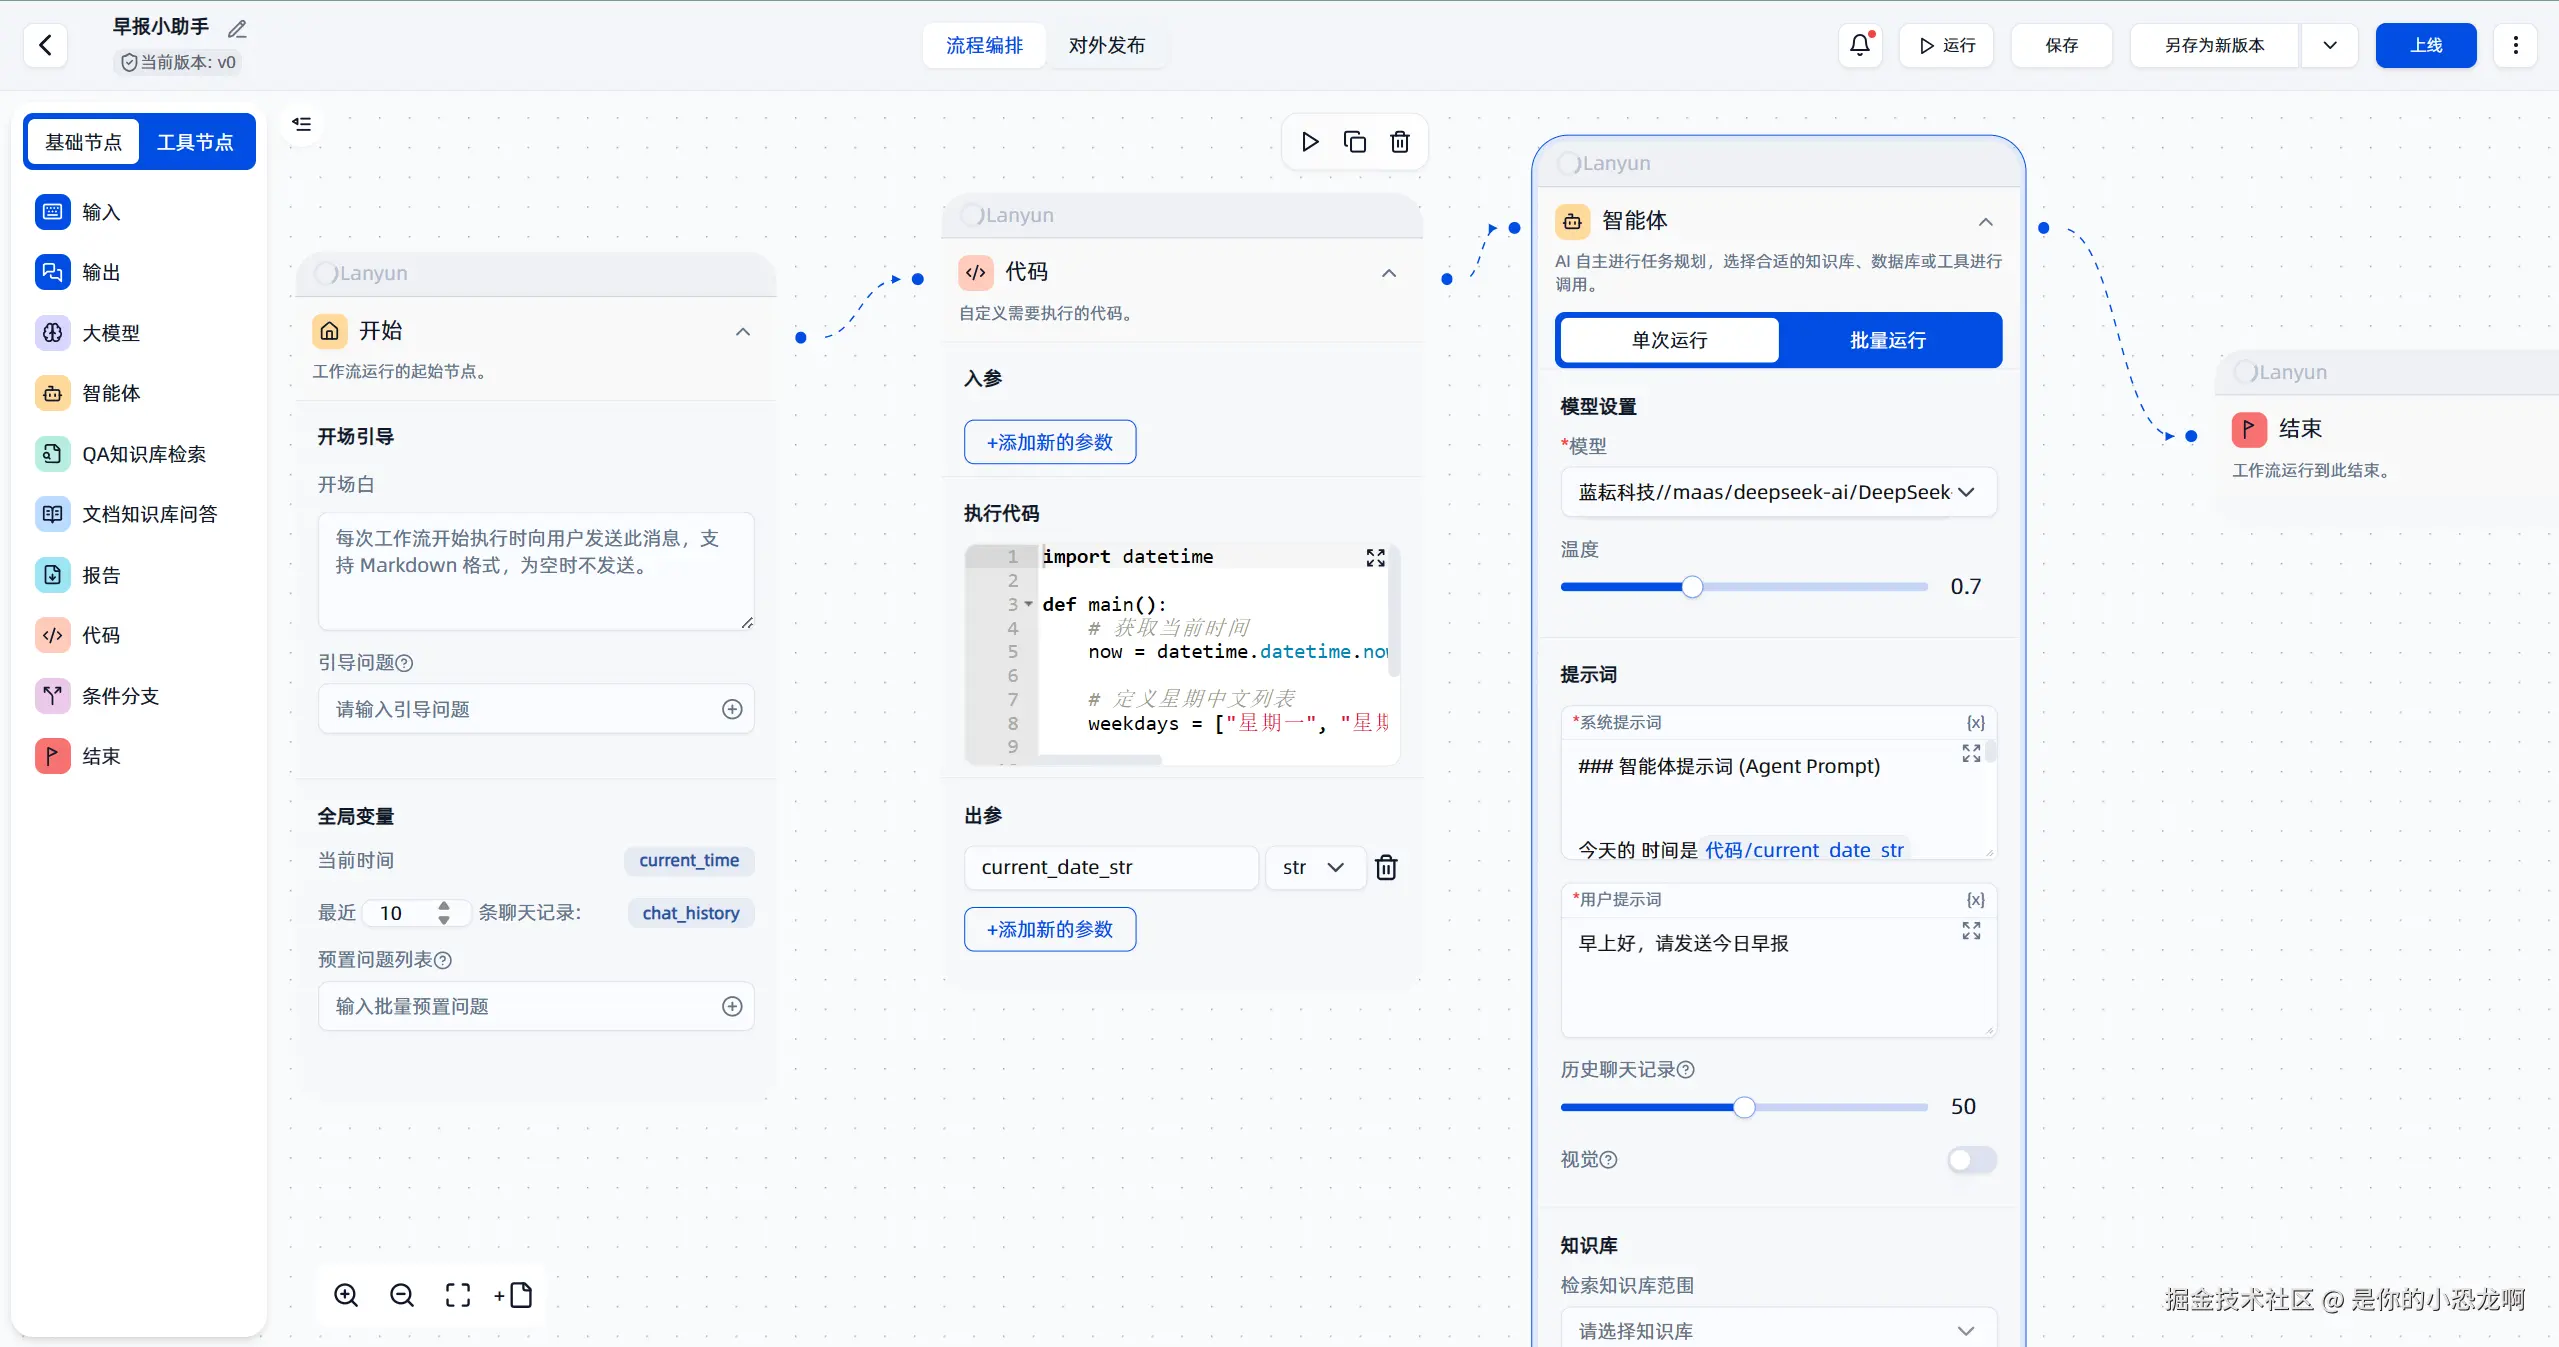Zoom in on the canvas
Viewport: 2559px width, 1347px height.
(346, 1295)
